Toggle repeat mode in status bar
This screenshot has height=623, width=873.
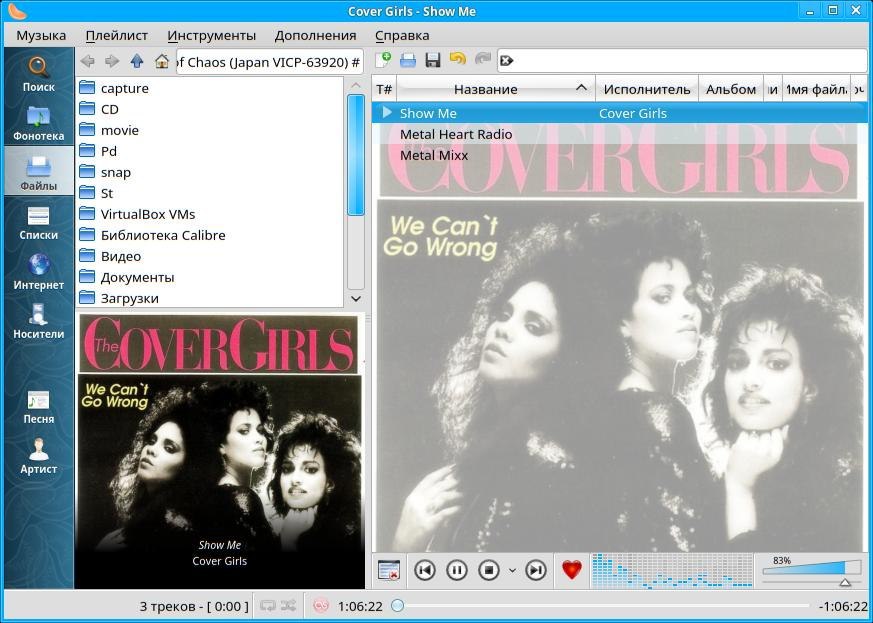tap(268, 606)
